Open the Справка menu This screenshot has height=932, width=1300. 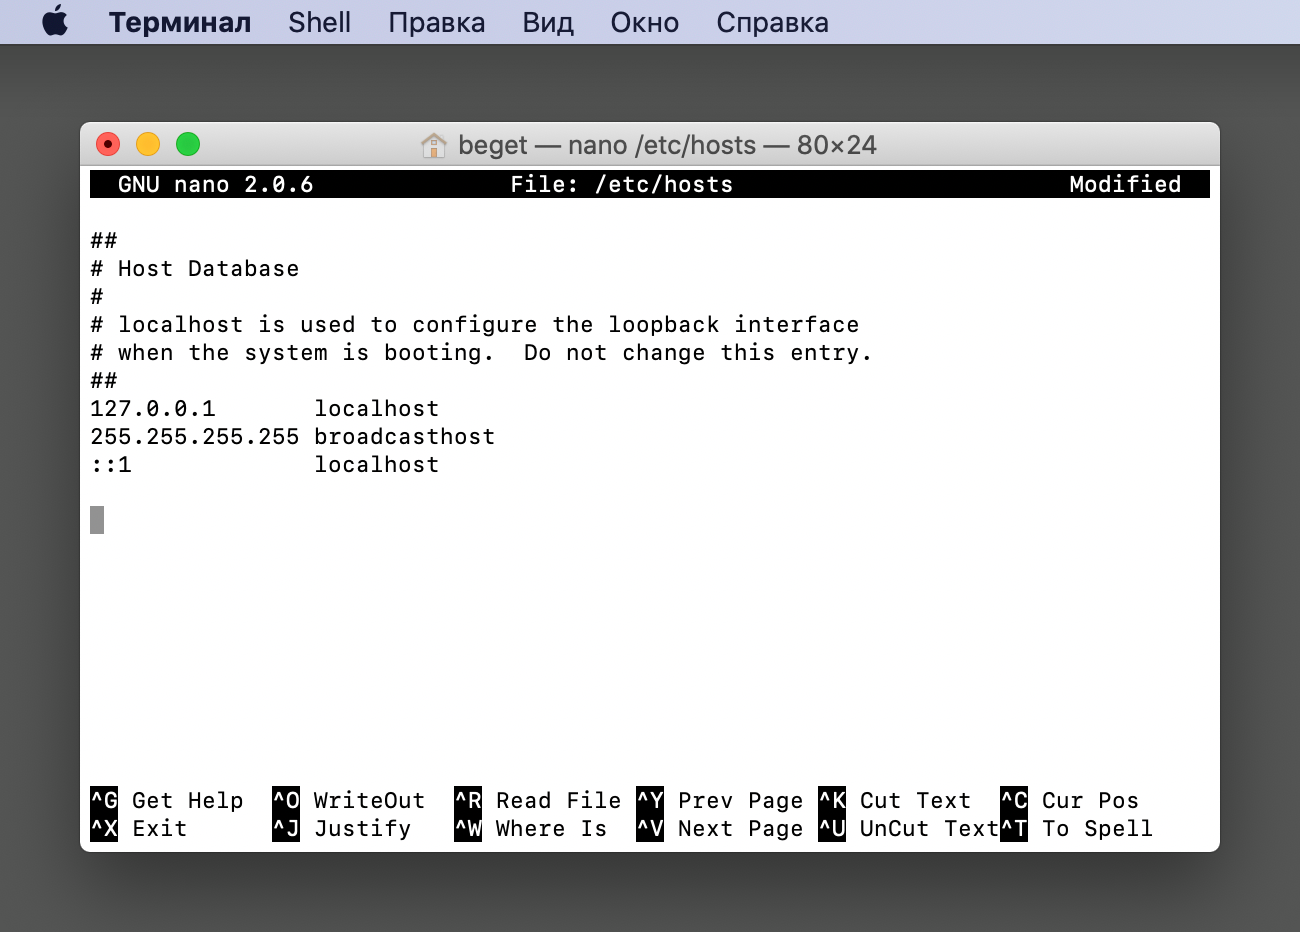pos(772,22)
